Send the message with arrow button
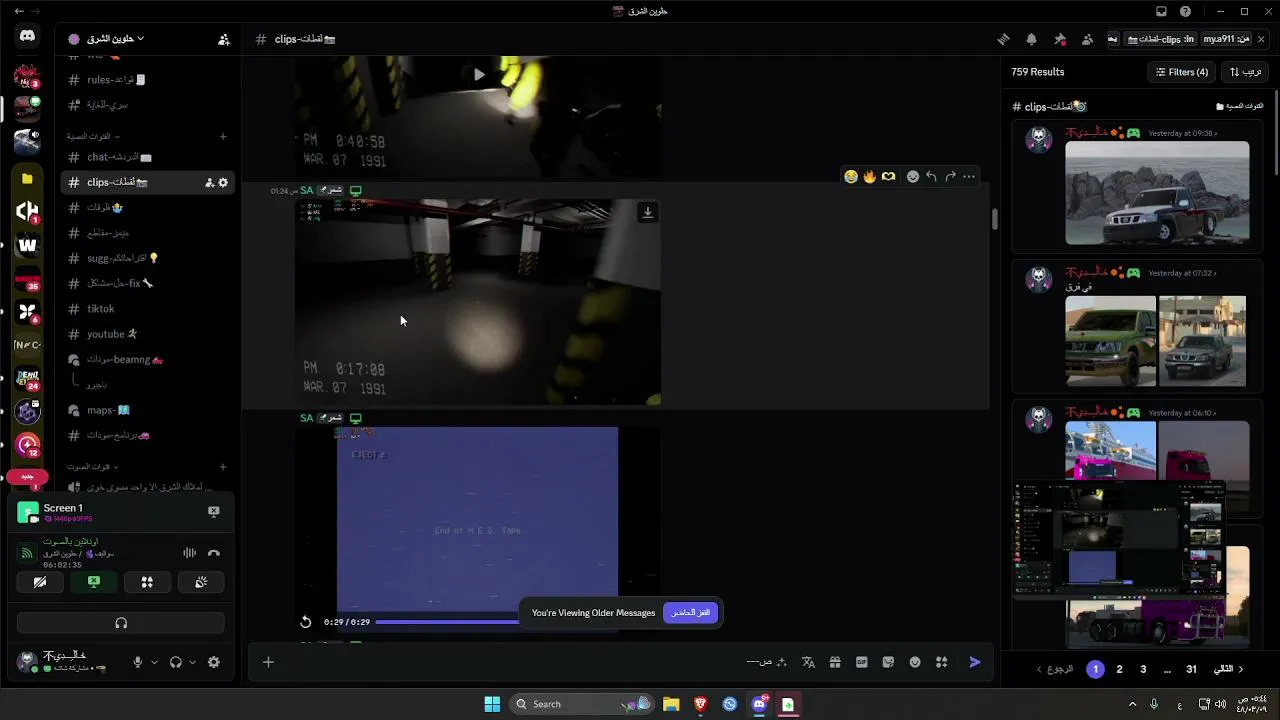Image resolution: width=1280 pixels, height=720 pixels. (975, 662)
